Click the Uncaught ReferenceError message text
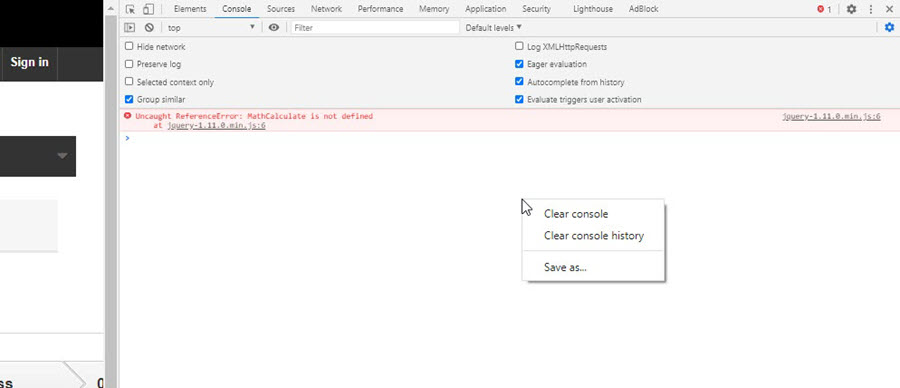900x388 pixels. coord(254,116)
